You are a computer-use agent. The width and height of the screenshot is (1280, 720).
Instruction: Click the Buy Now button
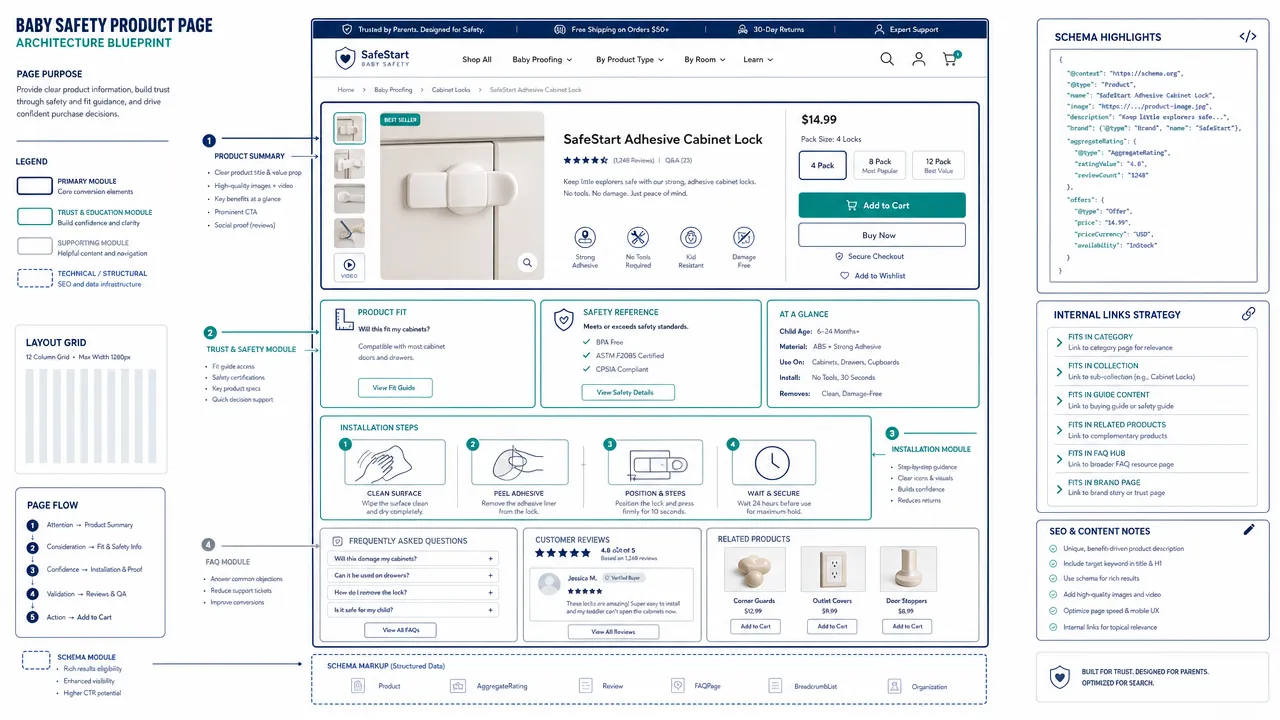coord(882,235)
